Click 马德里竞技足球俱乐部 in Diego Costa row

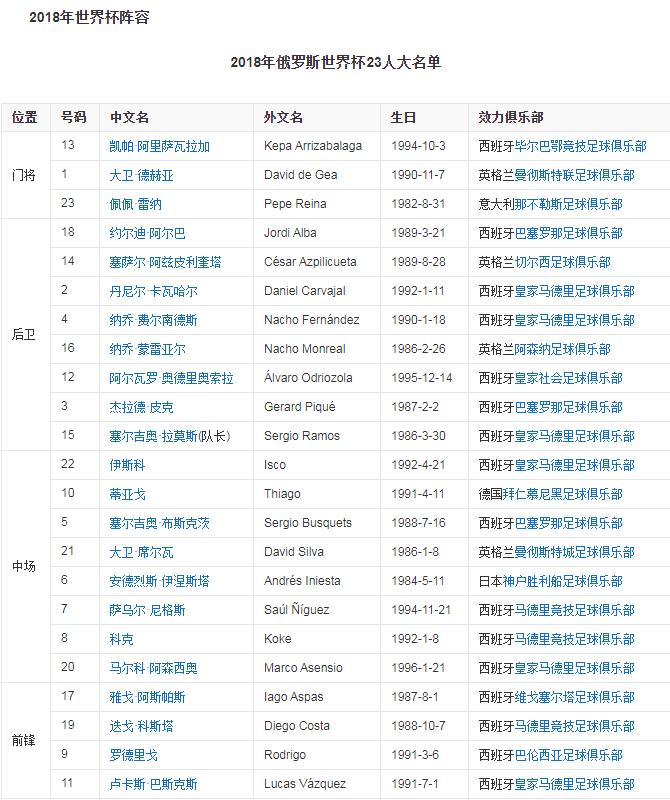pyautogui.click(x=575, y=727)
